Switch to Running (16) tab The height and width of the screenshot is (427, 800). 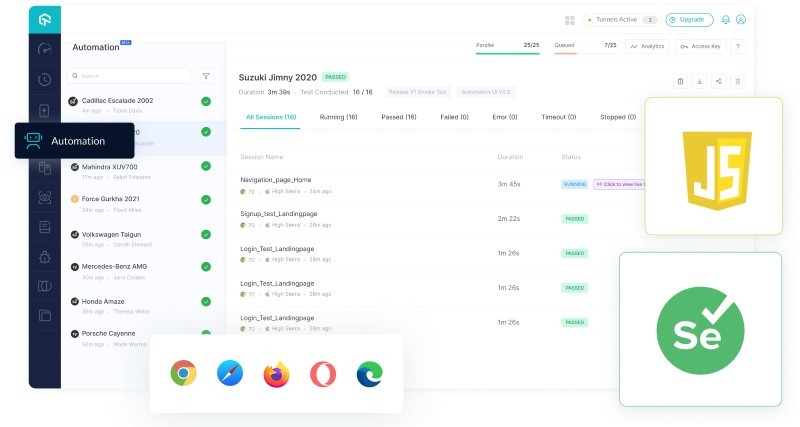pyautogui.click(x=338, y=117)
